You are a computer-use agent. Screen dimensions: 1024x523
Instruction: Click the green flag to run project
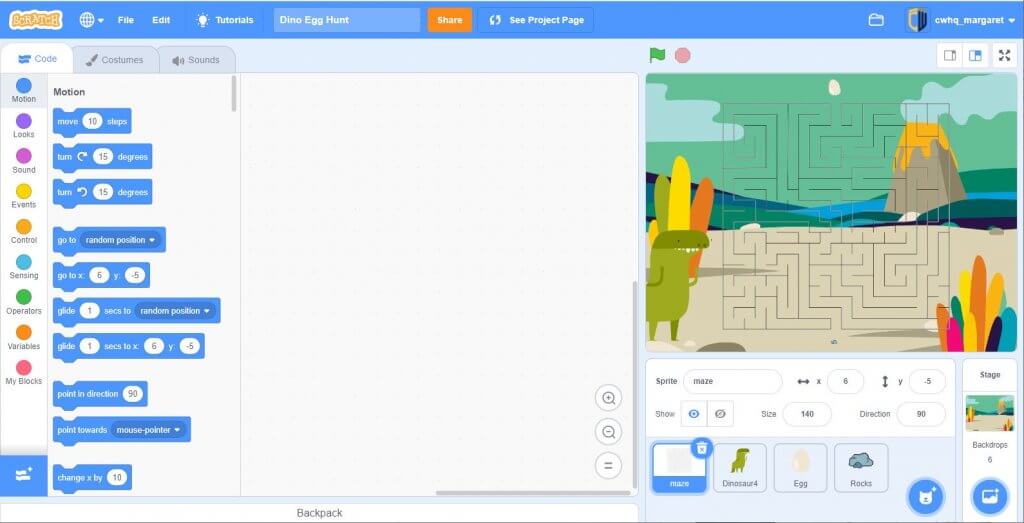click(657, 55)
